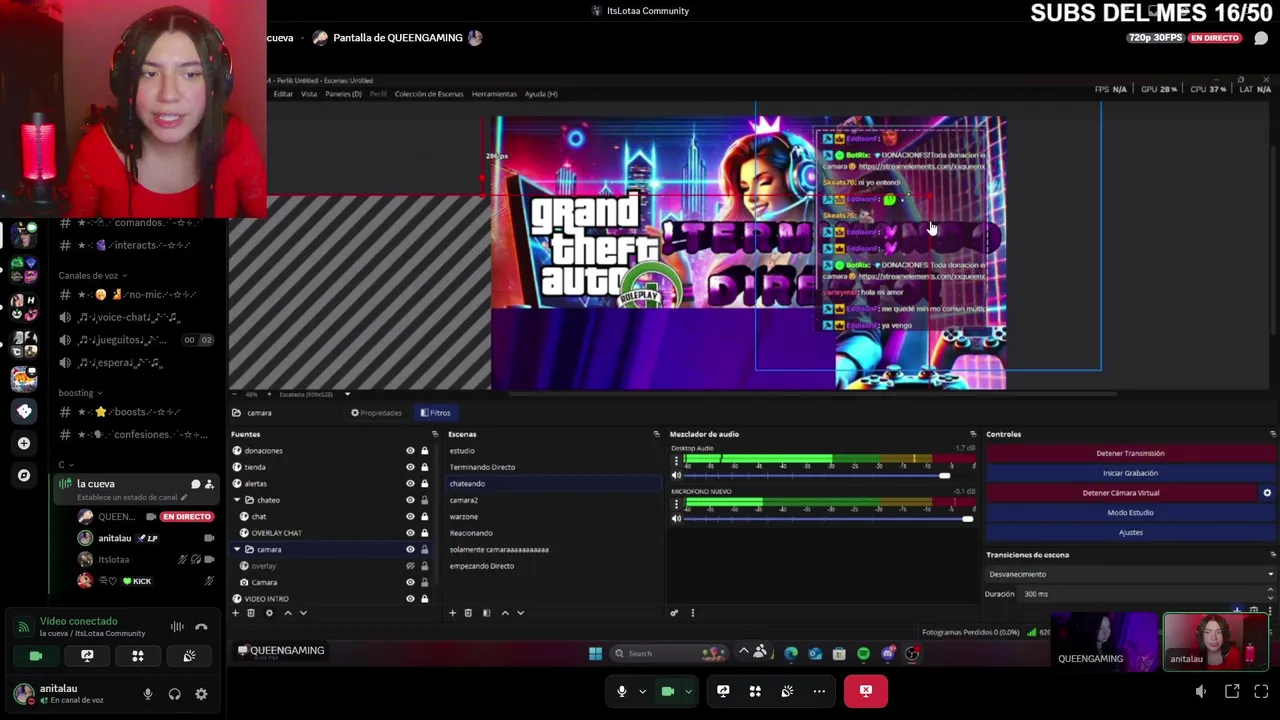1280x720 pixels.
Task: Collapse boosting channel category
Action: pyautogui.click(x=80, y=393)
